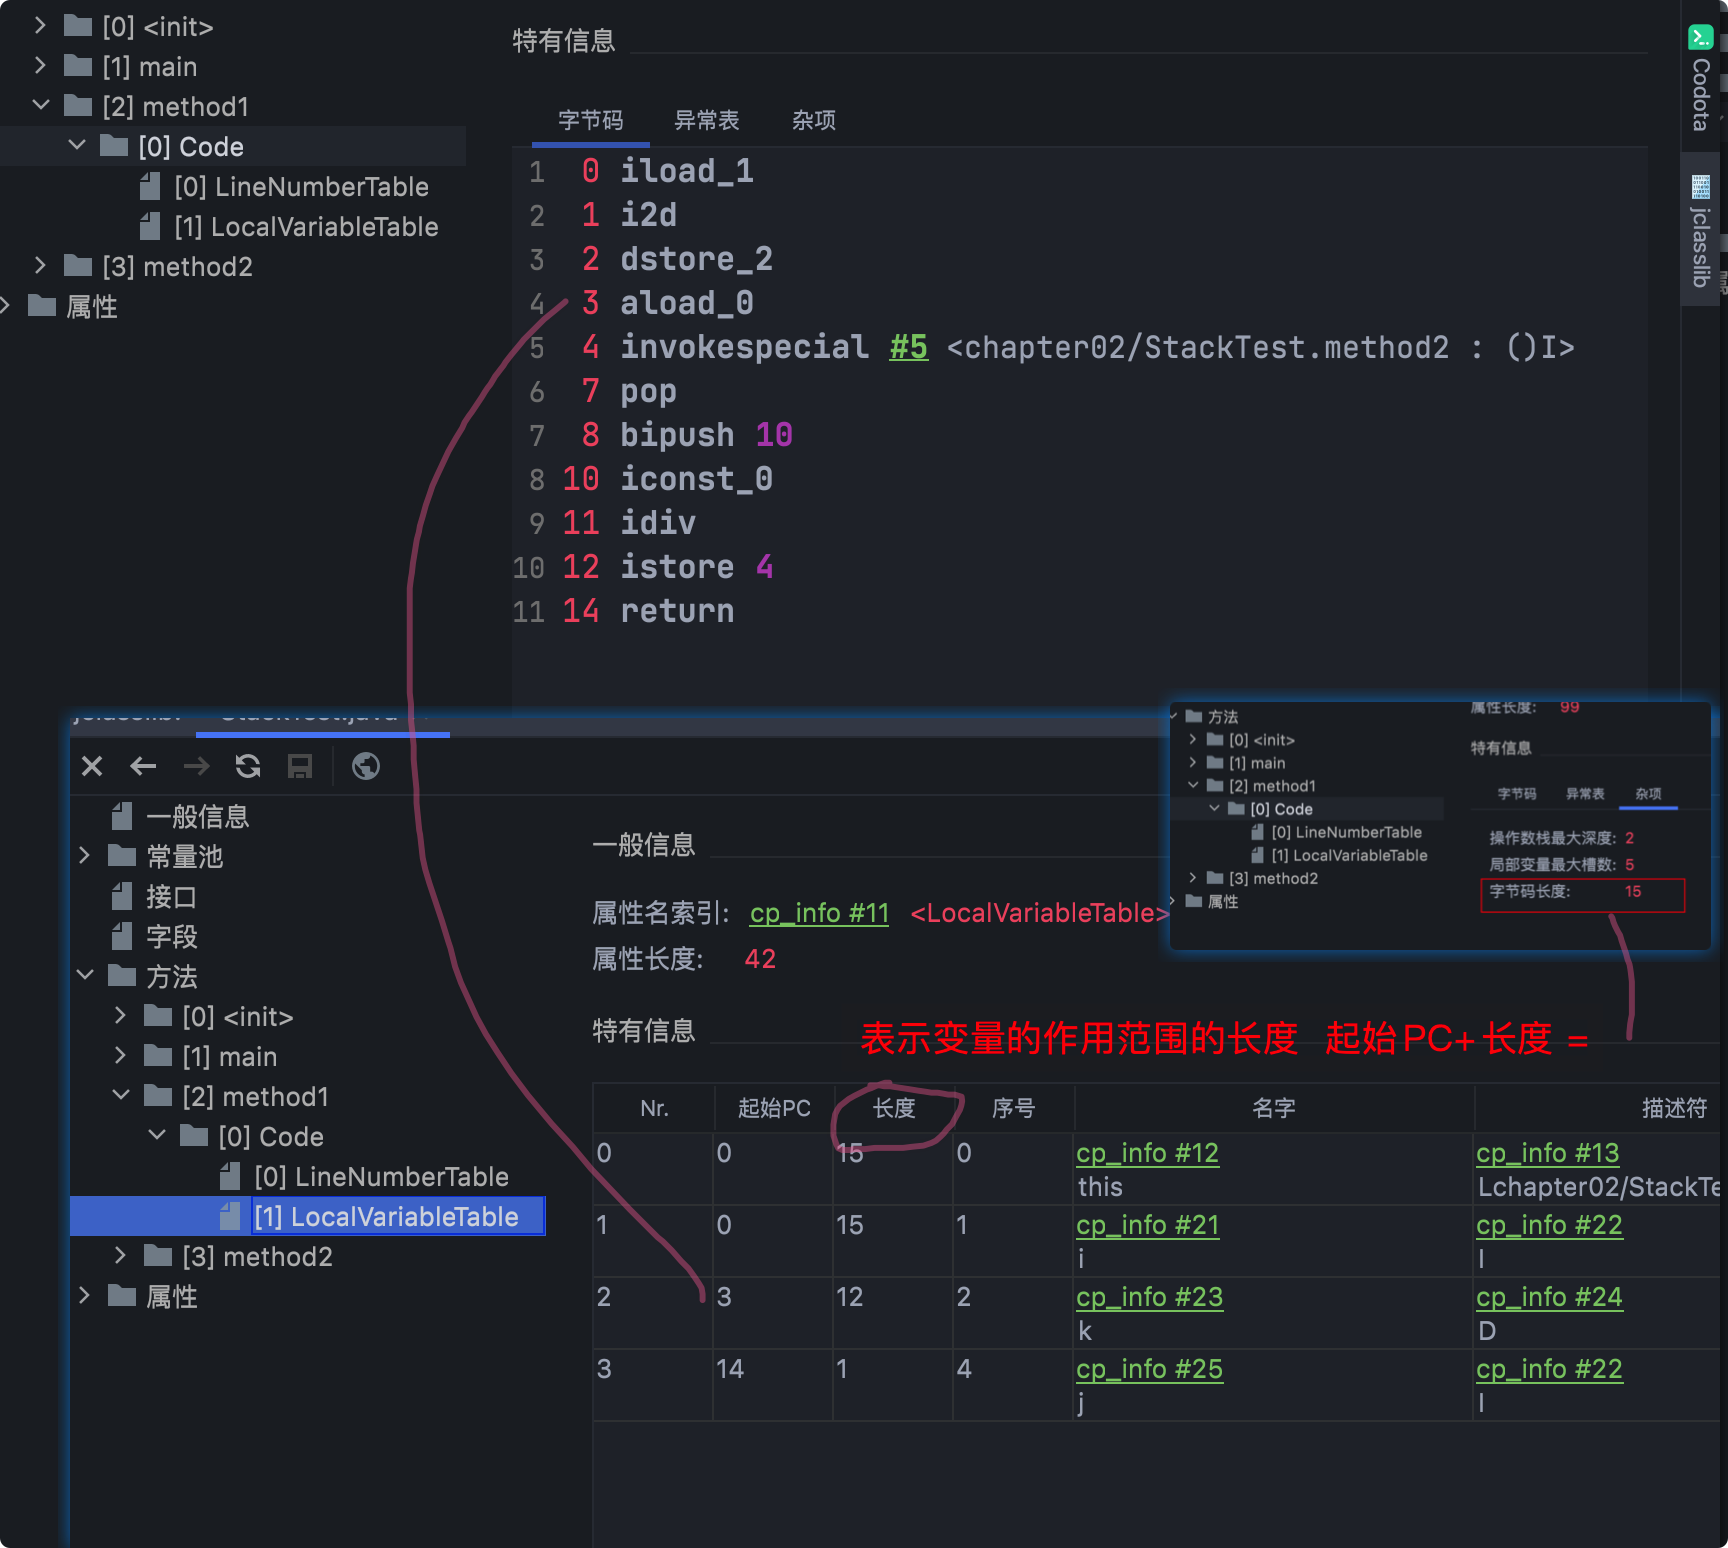
Task: Collapse [2] method1 in upper tree
Action: pyautogui.click(x=40, y=106)
